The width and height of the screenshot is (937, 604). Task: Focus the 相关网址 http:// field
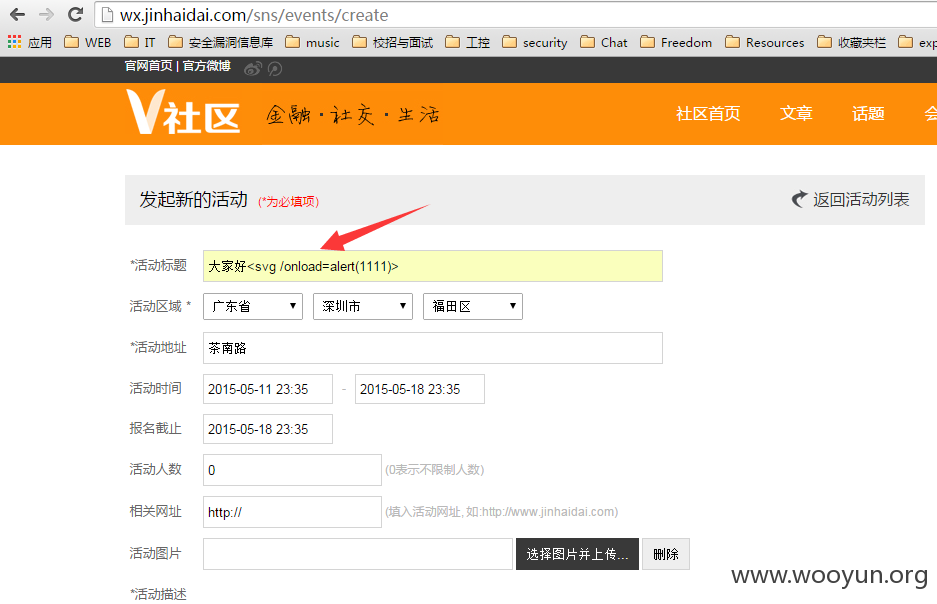pyautogui.click(x=292, y=512)
